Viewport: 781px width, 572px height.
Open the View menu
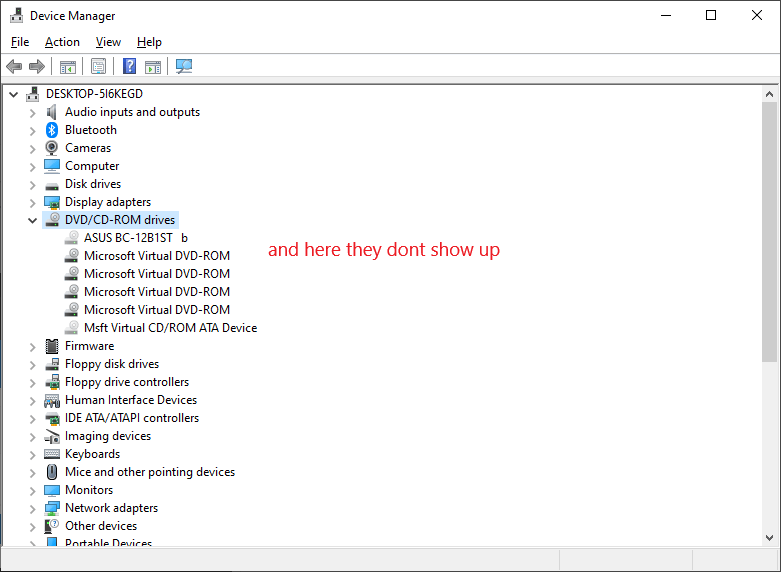108,42
